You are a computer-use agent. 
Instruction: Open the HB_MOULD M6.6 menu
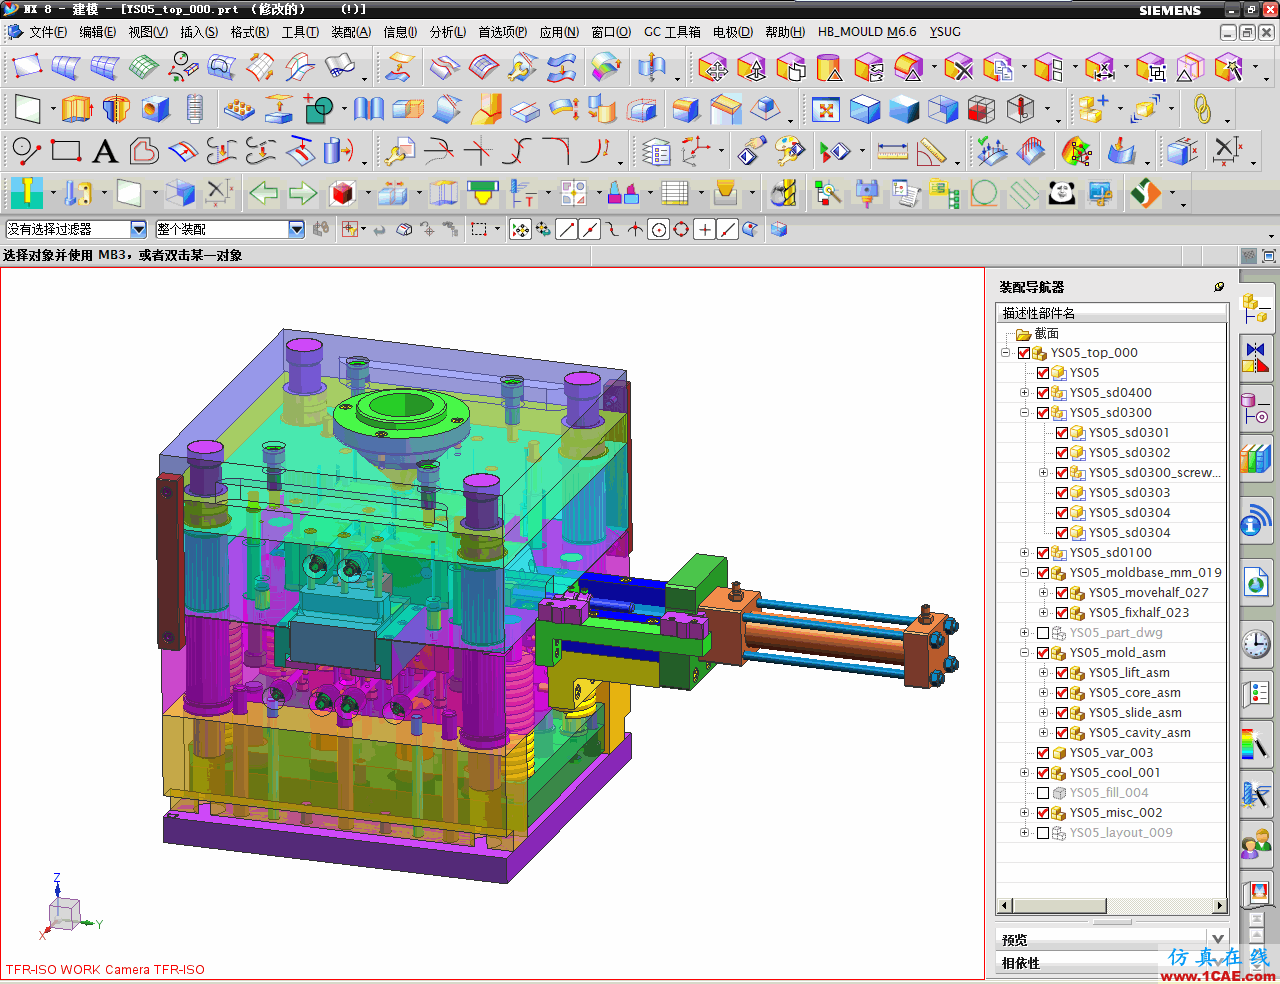[x=867, y=32]
